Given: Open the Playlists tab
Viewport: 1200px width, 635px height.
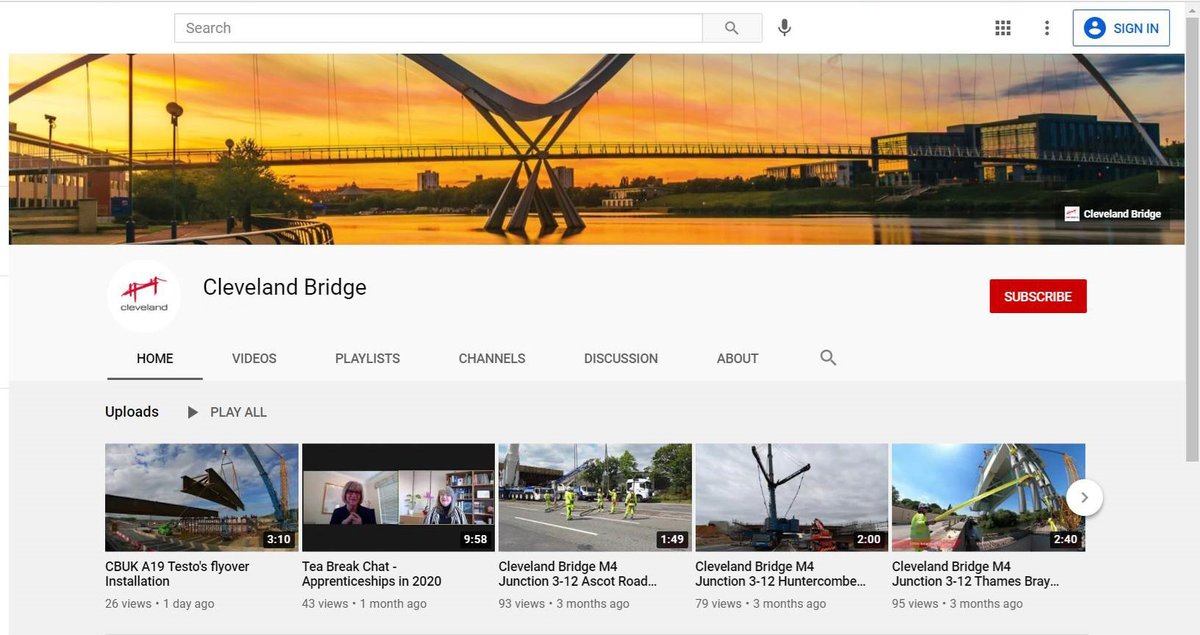Looking at the screenshot, I should (367, 358).
